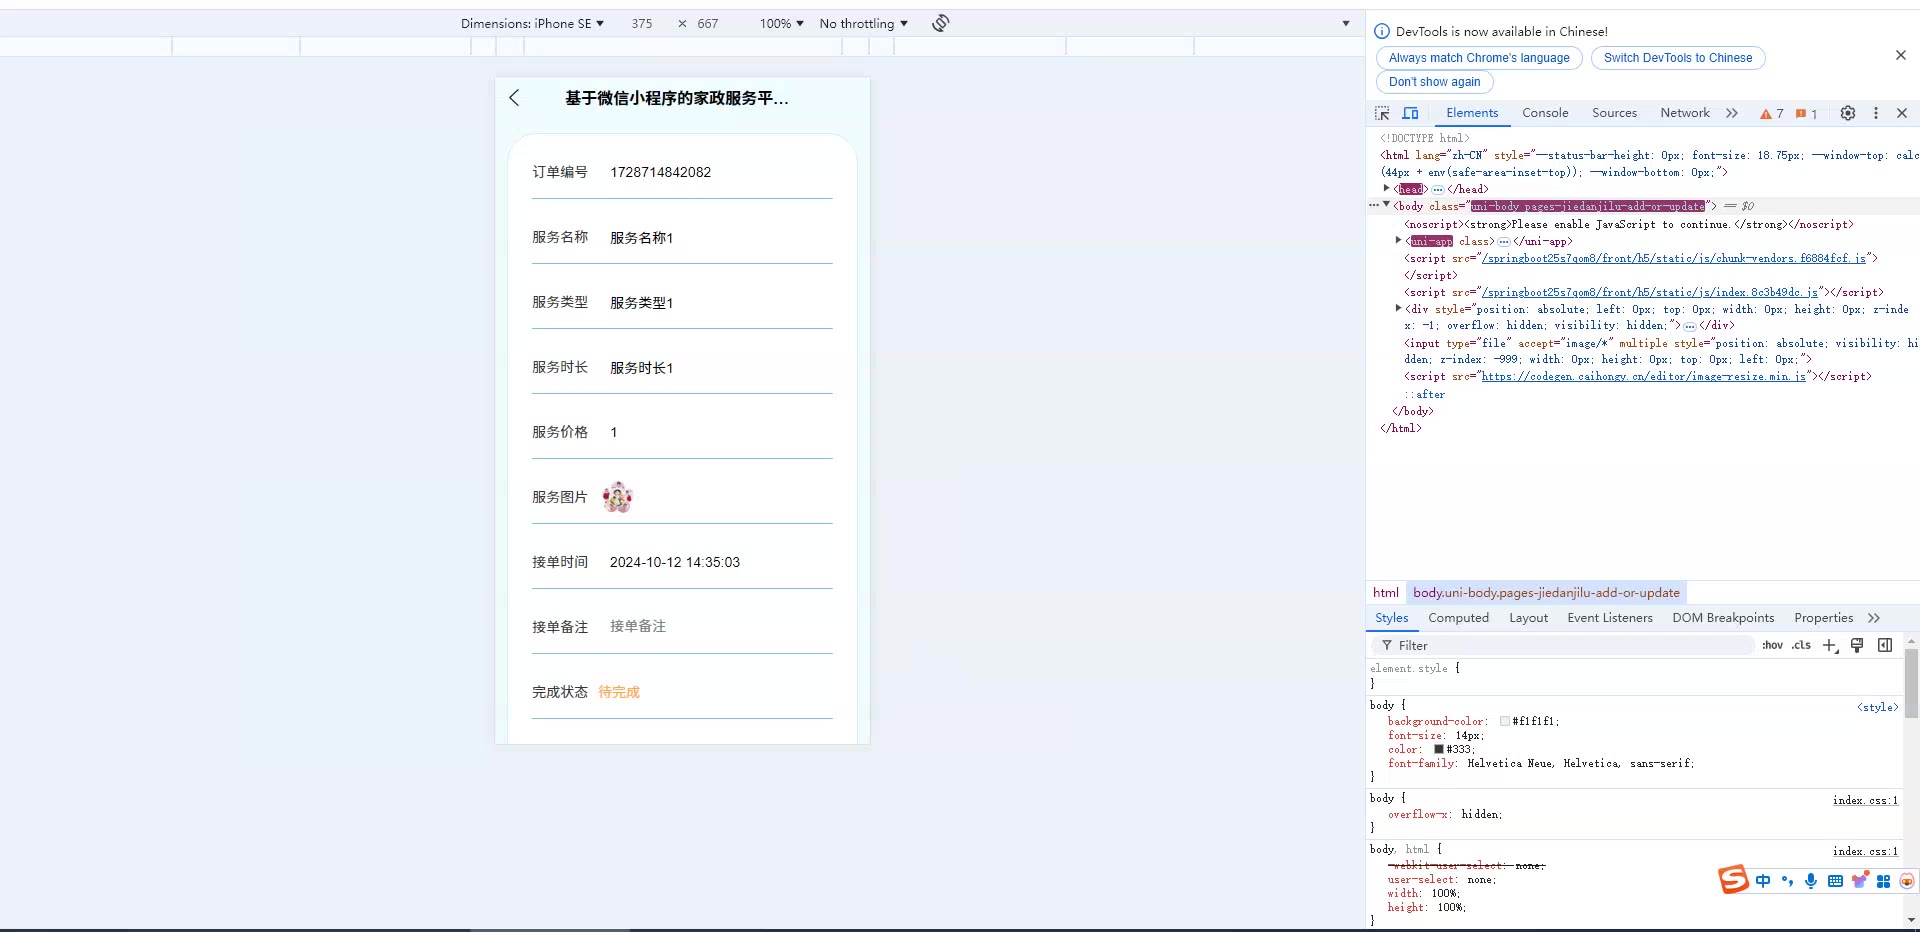Open the chunk-vendors script link
This screenshot has height=932, width=1920.
click(x=1673, y=258)
